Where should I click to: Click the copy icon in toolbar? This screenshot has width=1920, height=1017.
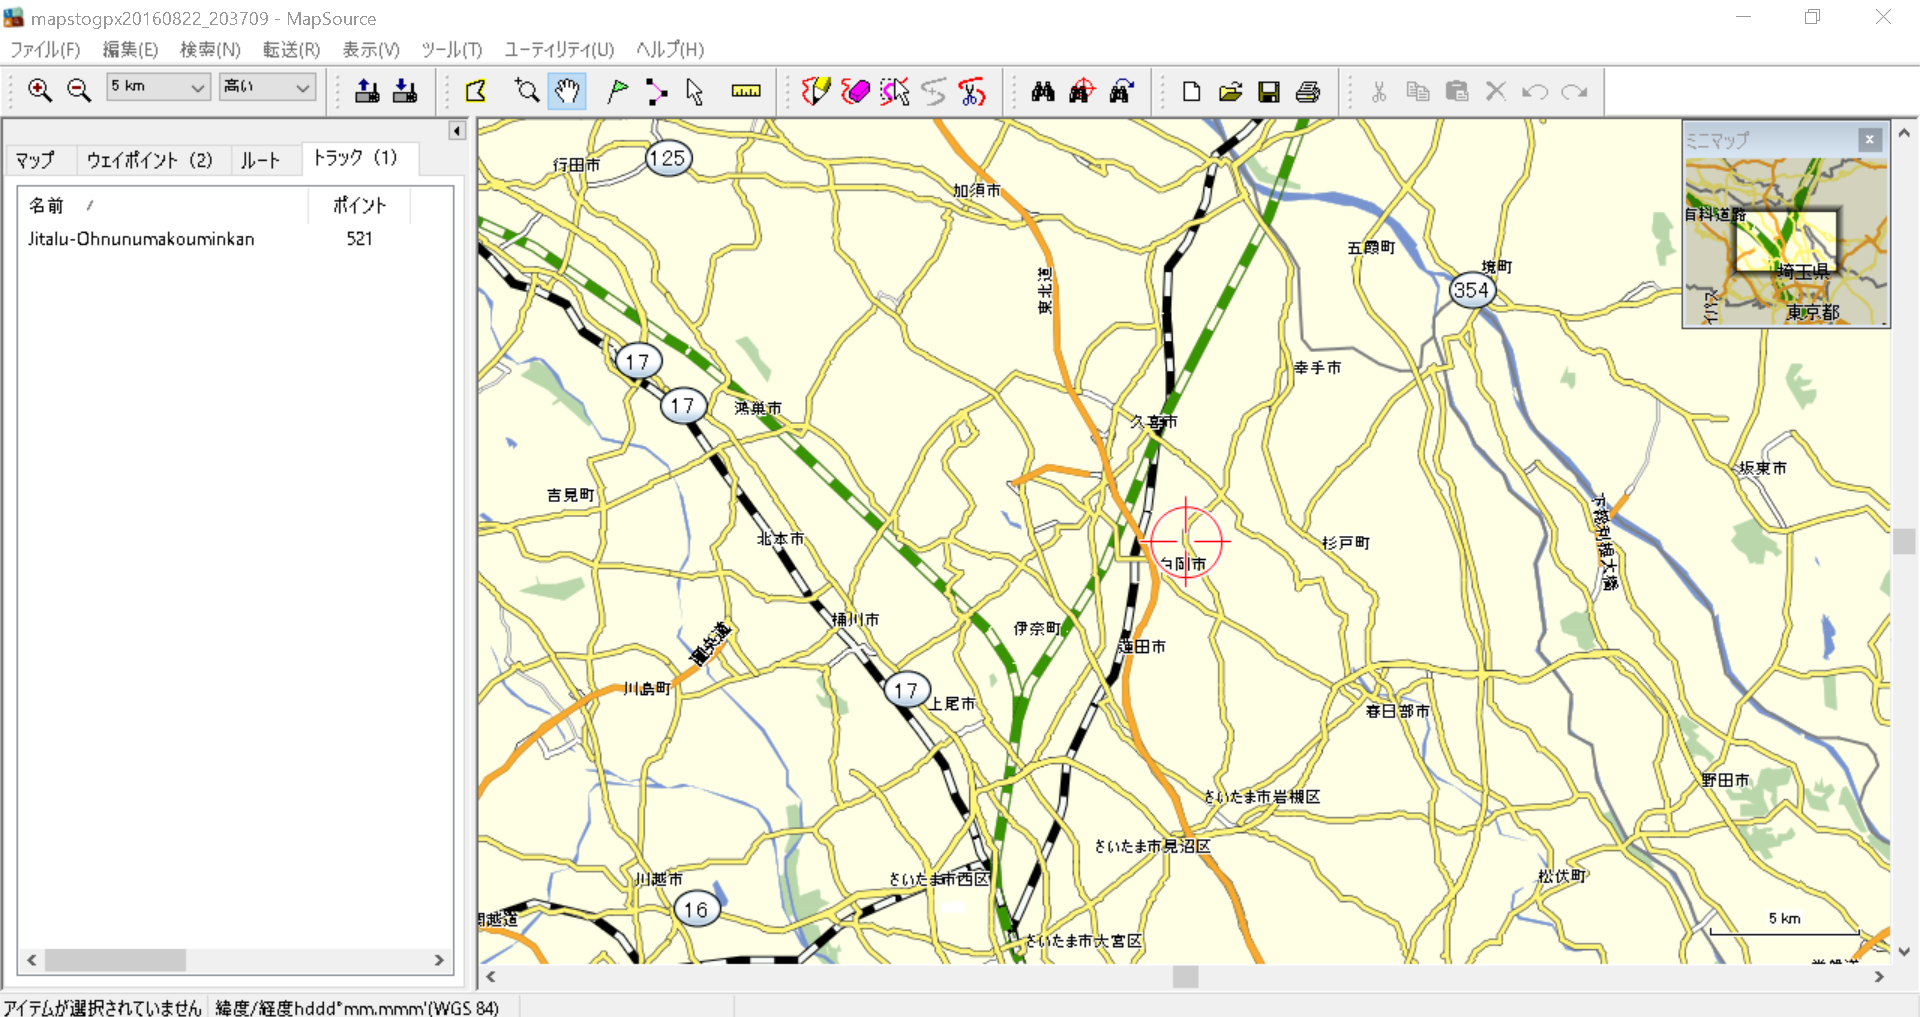[1418, 91]
